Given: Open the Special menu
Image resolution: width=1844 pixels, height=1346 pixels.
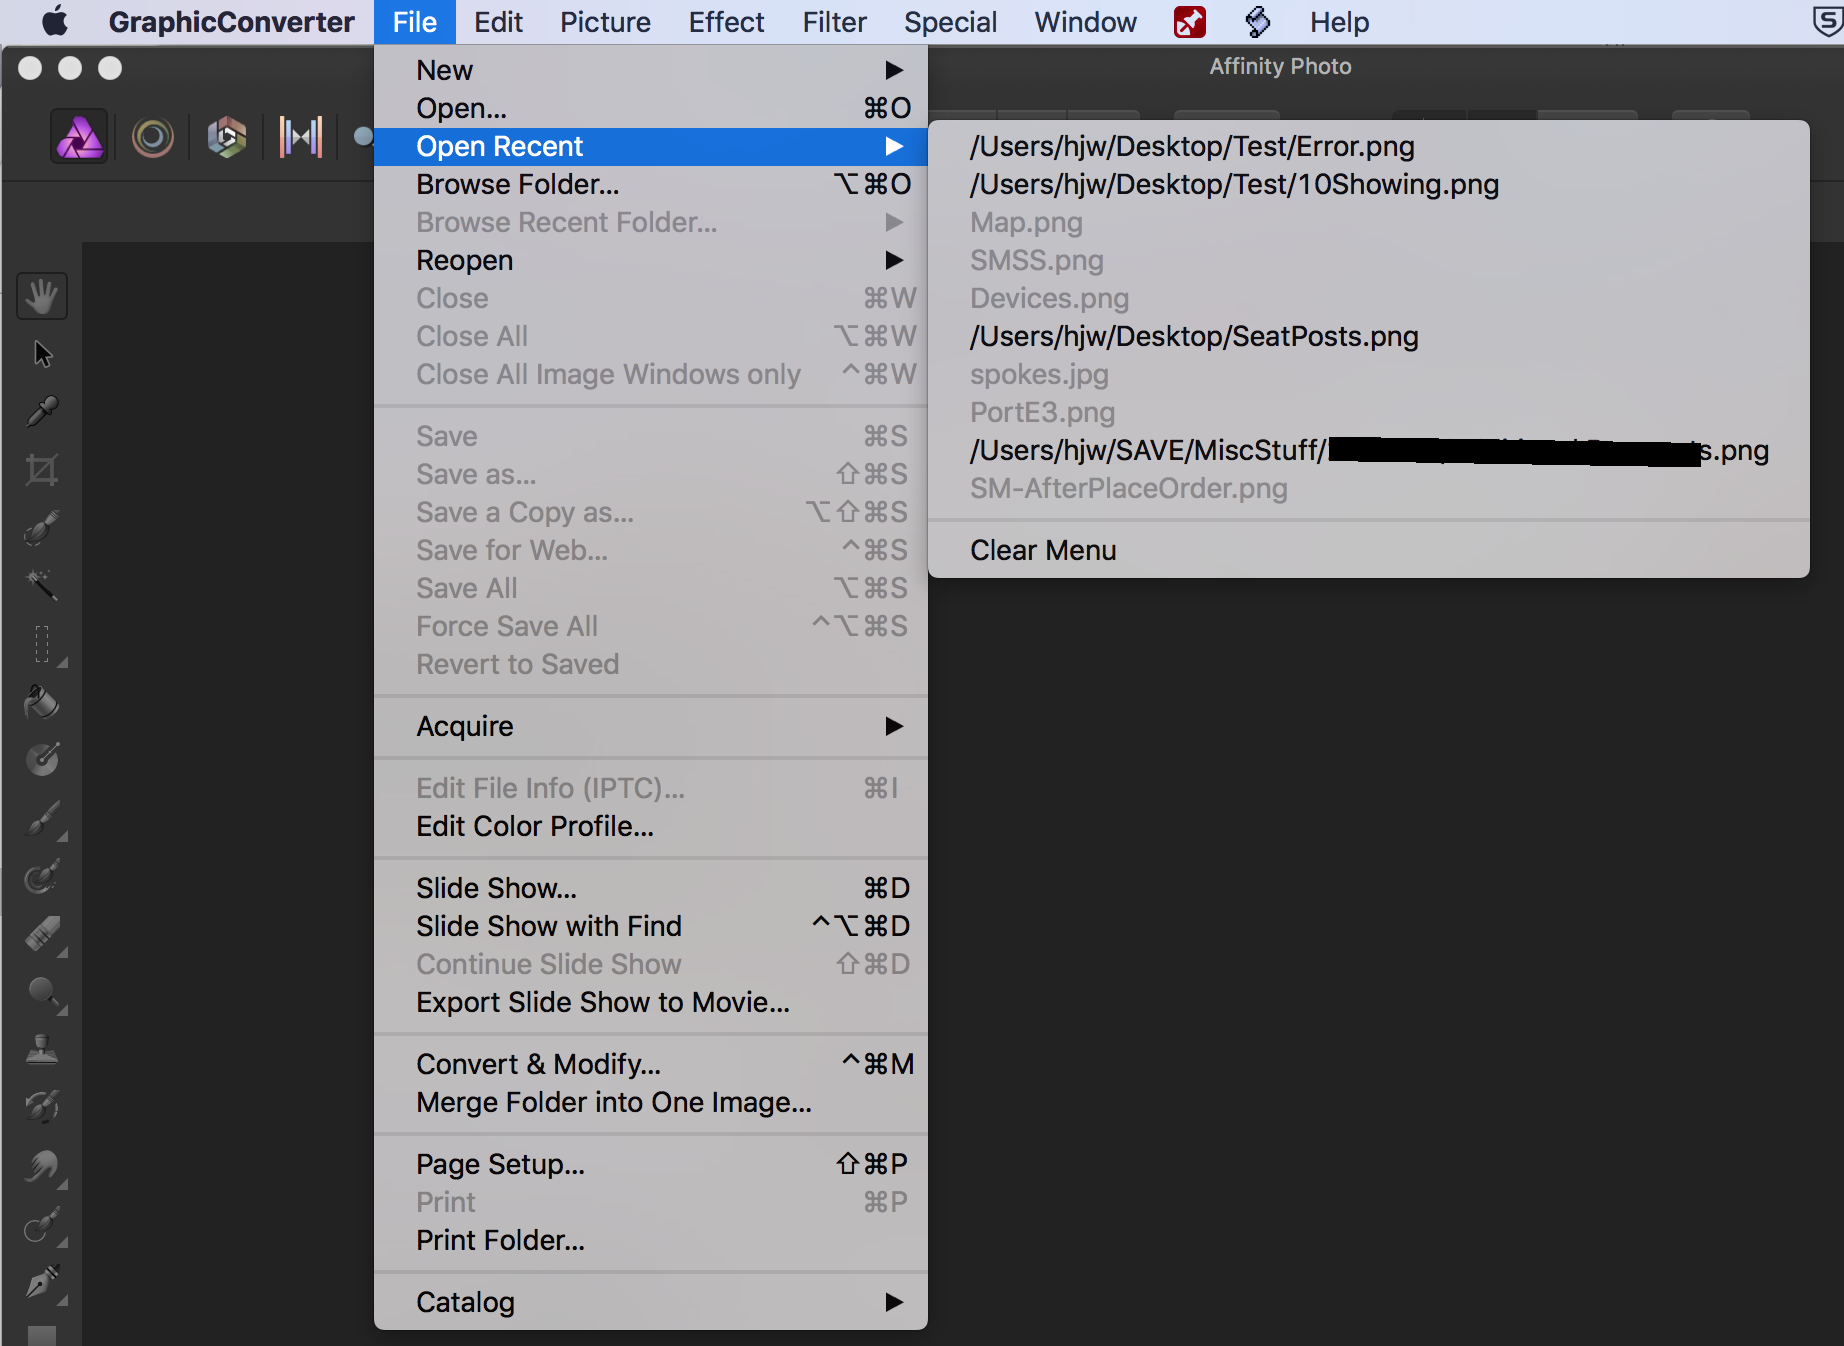Looking at the screenshot, I should pos(950,21).
